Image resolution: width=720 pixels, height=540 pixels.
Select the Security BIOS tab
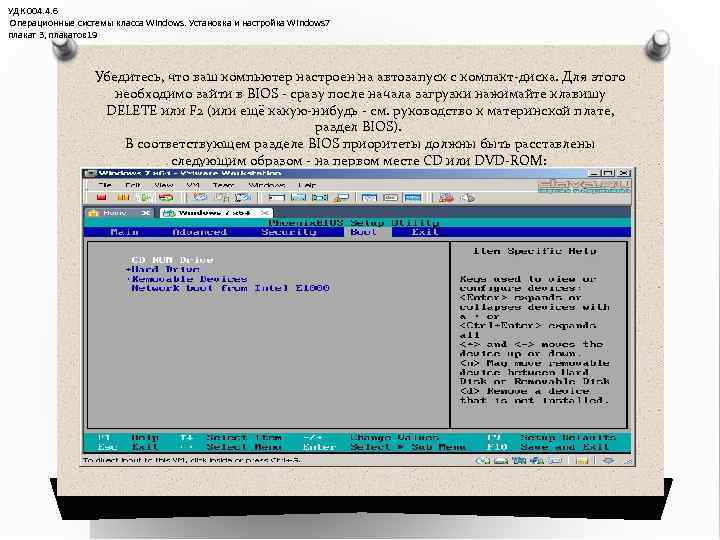(289, 232)
